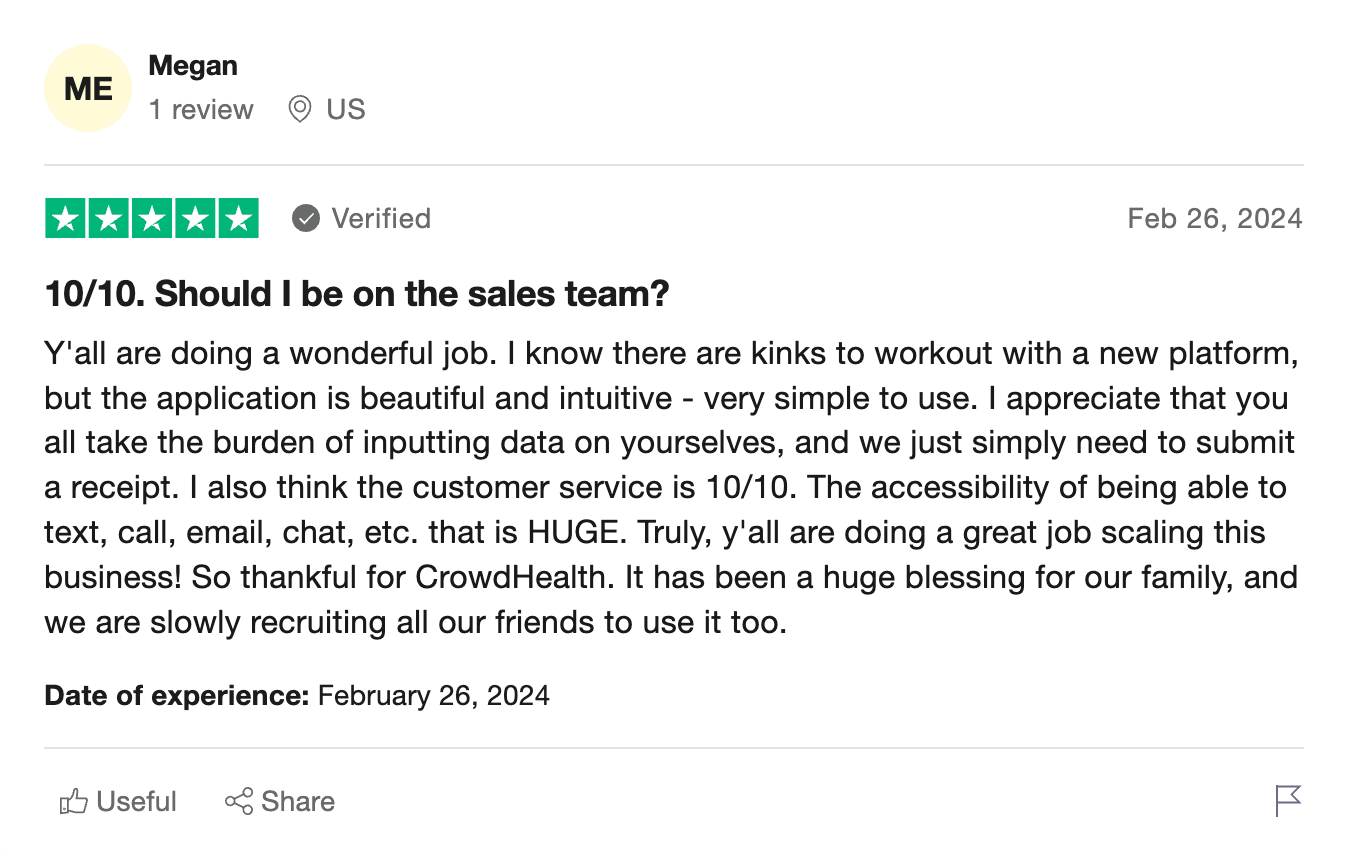Click the "Date of experience:" label
Viewport: 1346px width, 854px height.
(x=177, y=695)
